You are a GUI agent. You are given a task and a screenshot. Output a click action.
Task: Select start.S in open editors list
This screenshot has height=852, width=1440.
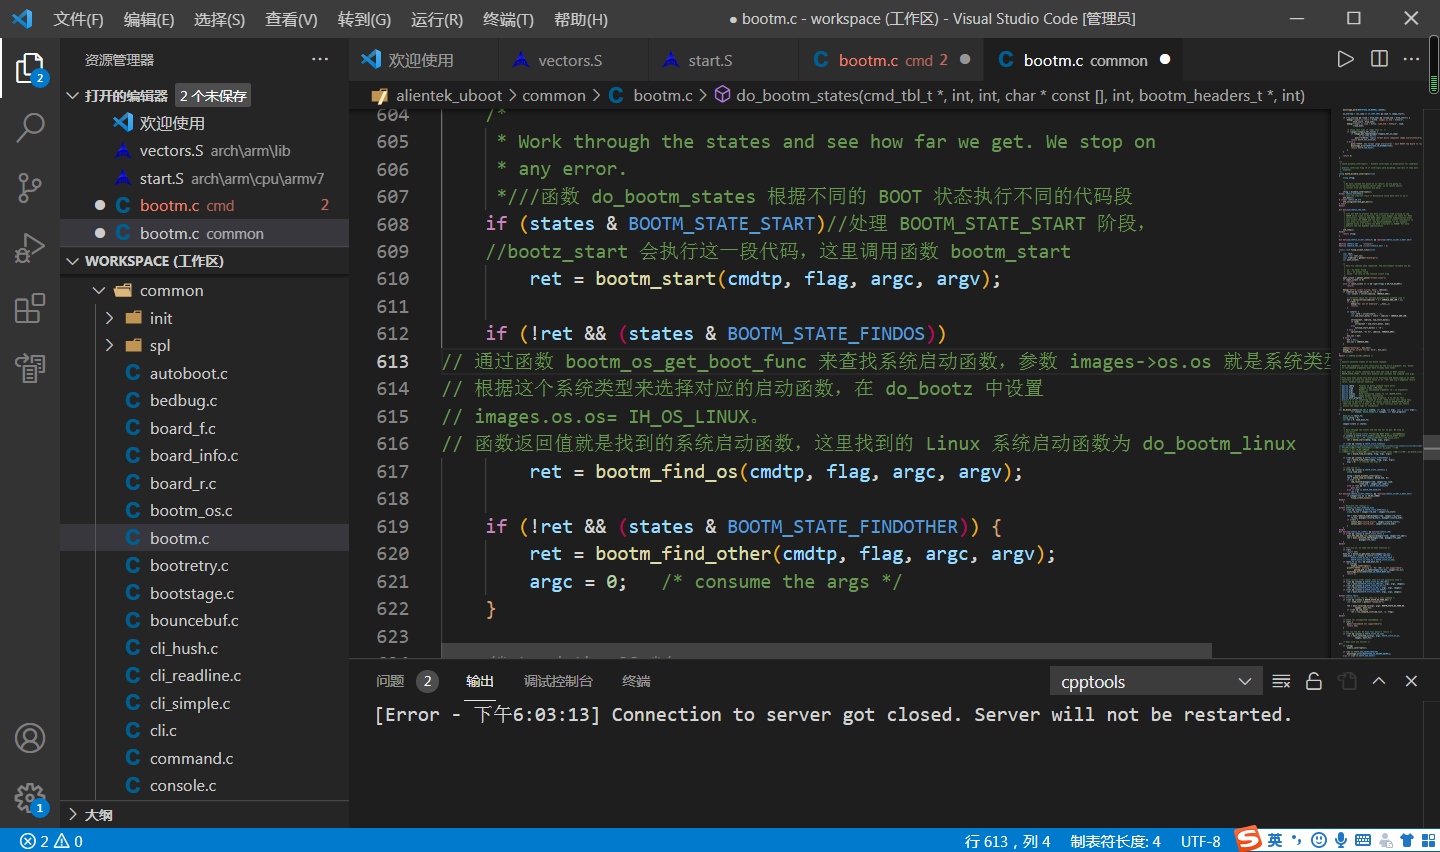205,178
